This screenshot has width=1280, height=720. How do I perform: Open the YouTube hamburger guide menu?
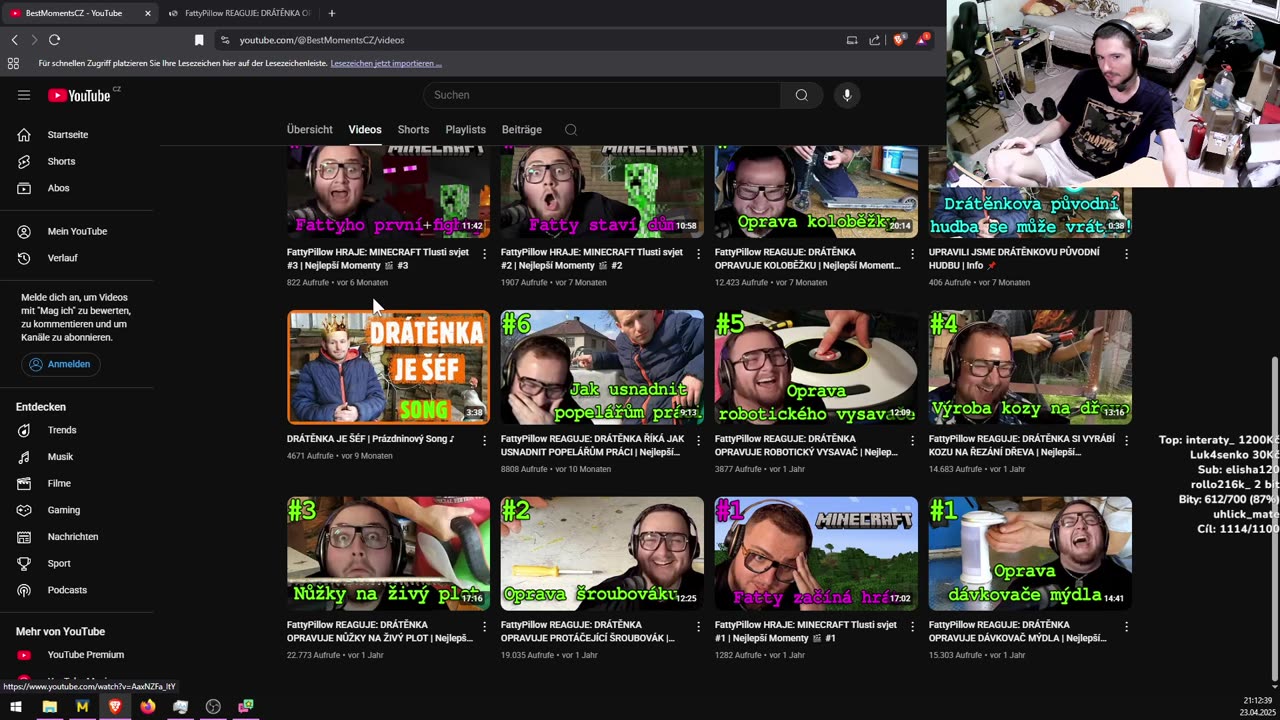tap(24, 95)
